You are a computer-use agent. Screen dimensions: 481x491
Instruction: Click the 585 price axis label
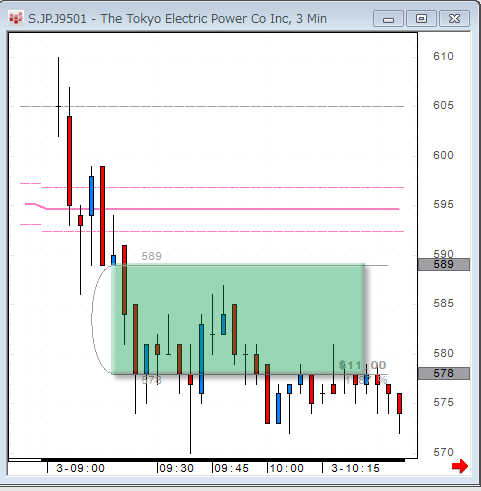(443, 303)
